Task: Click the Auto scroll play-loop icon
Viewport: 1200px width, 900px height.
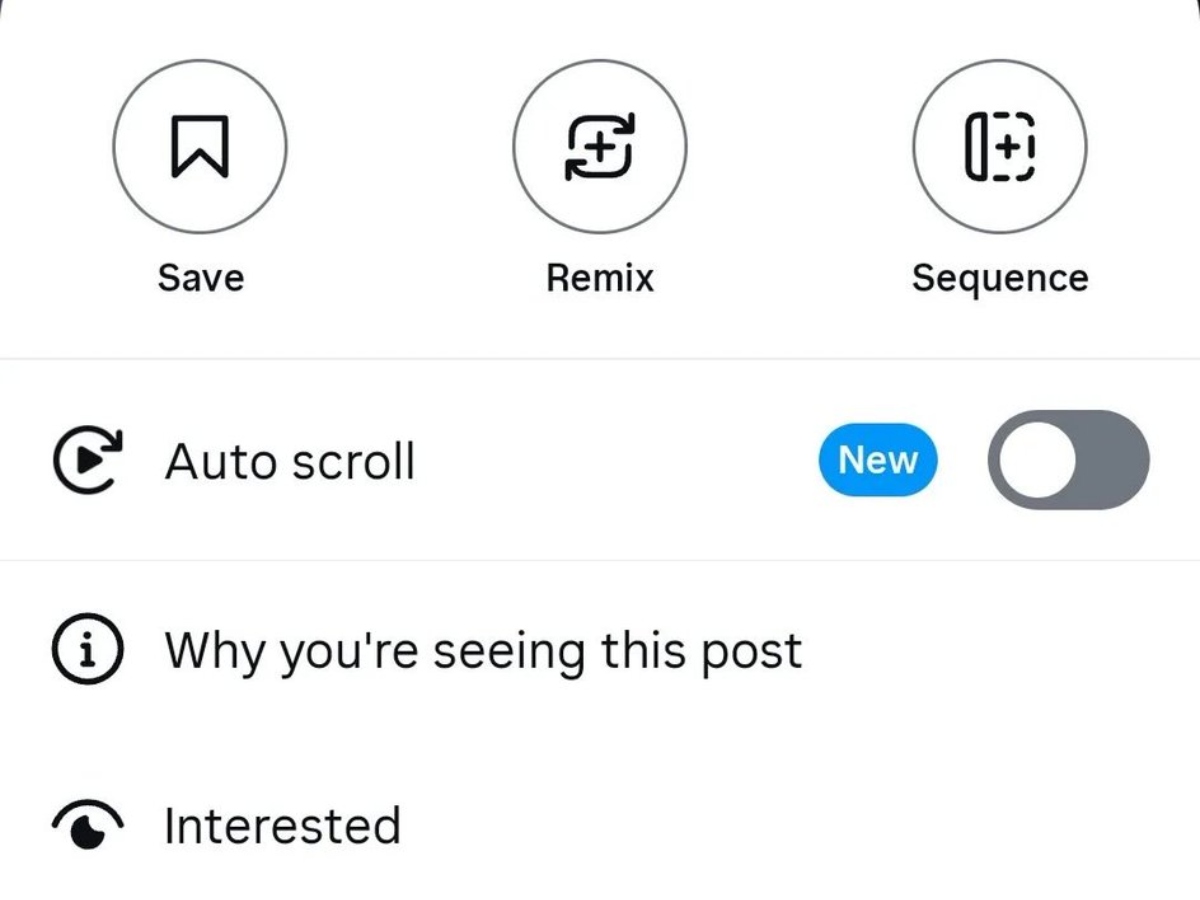Action: (87, 461)
